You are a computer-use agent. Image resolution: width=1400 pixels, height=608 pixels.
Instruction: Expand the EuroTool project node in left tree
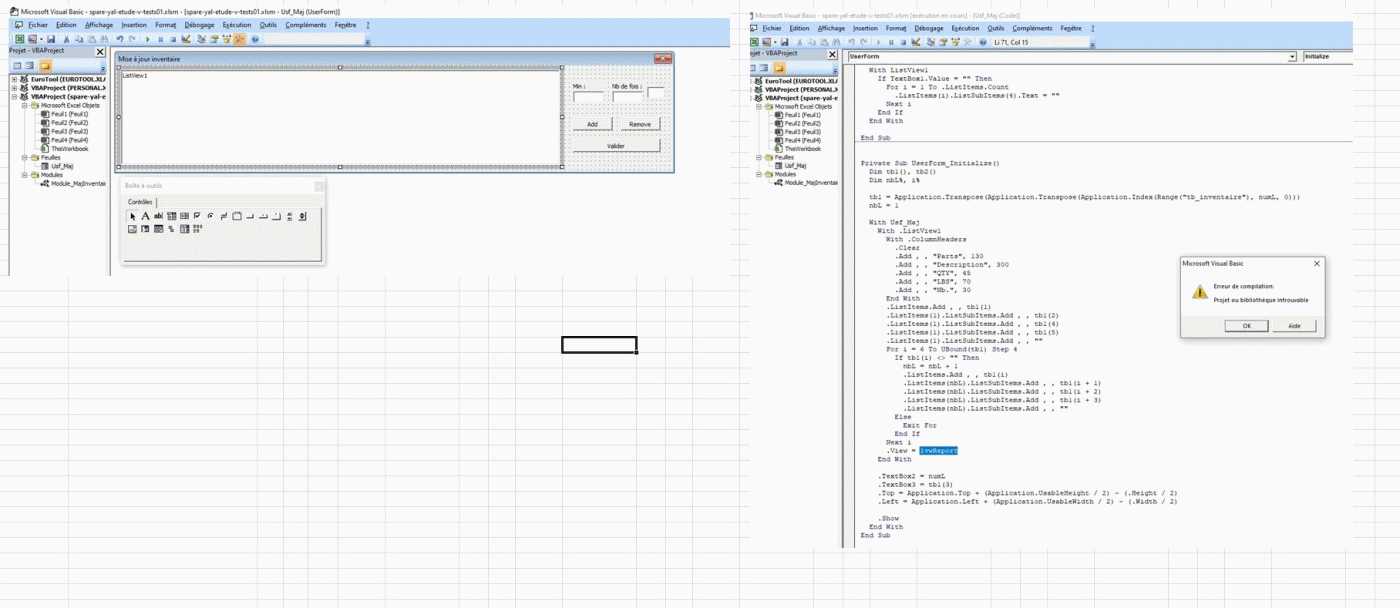pos(14,79)
